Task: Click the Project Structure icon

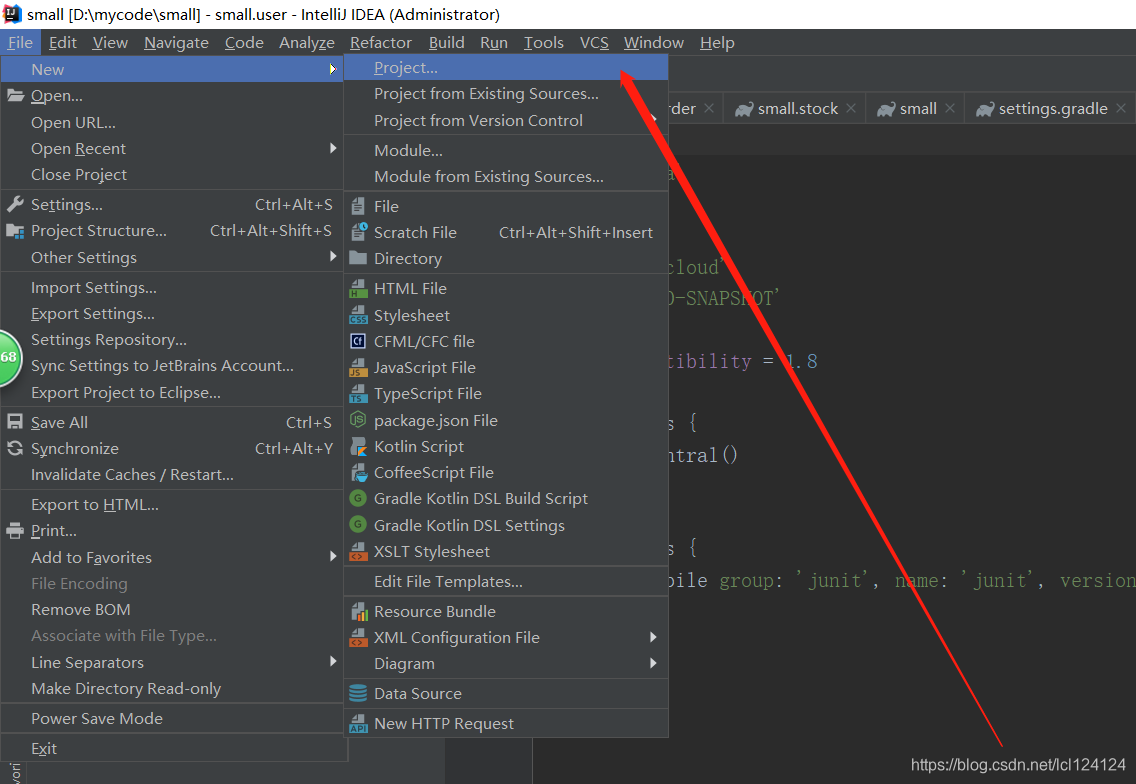Action: pyautogui.click(x=15, y=231)
